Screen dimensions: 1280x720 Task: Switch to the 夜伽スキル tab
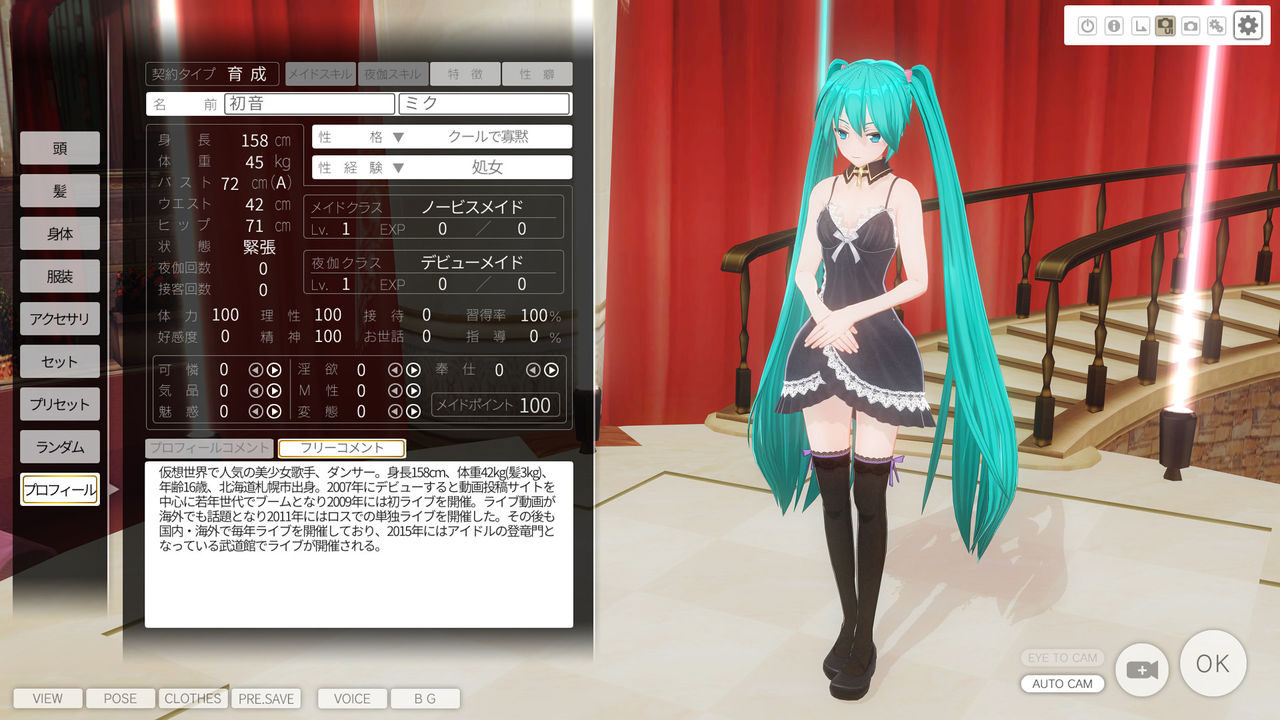pos(392,74)
